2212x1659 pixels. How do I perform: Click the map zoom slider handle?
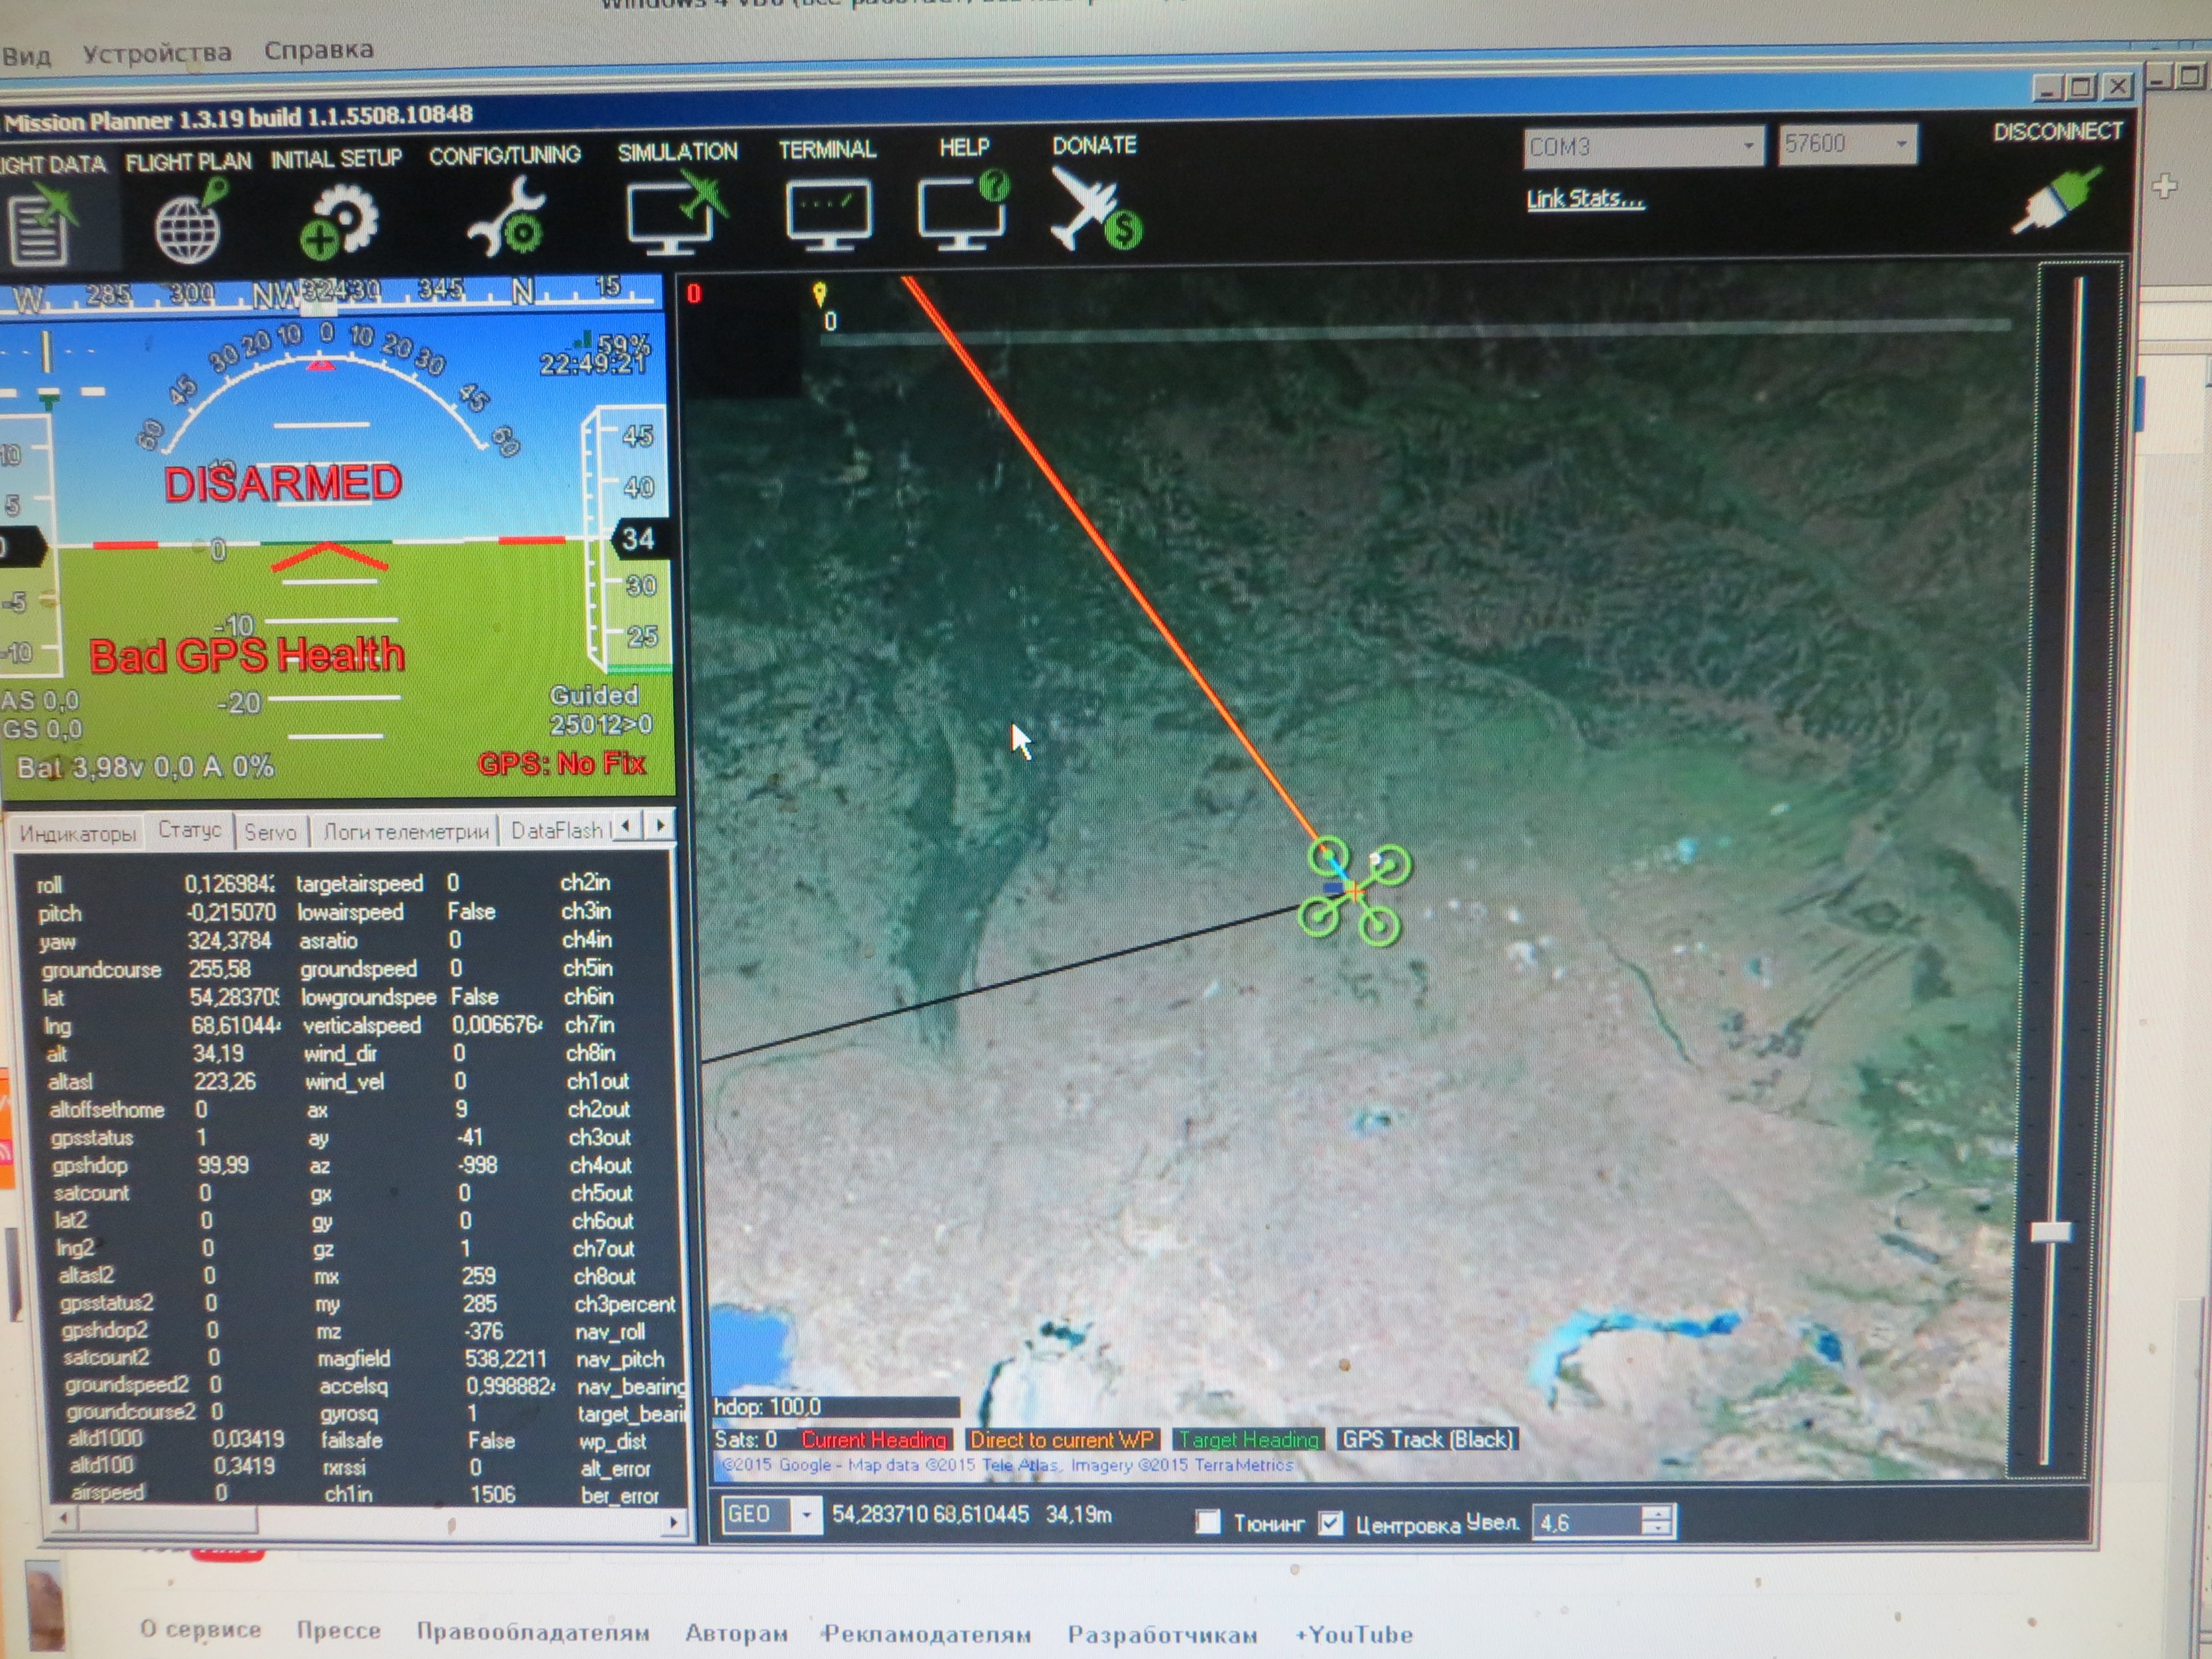[2051, 1232]
